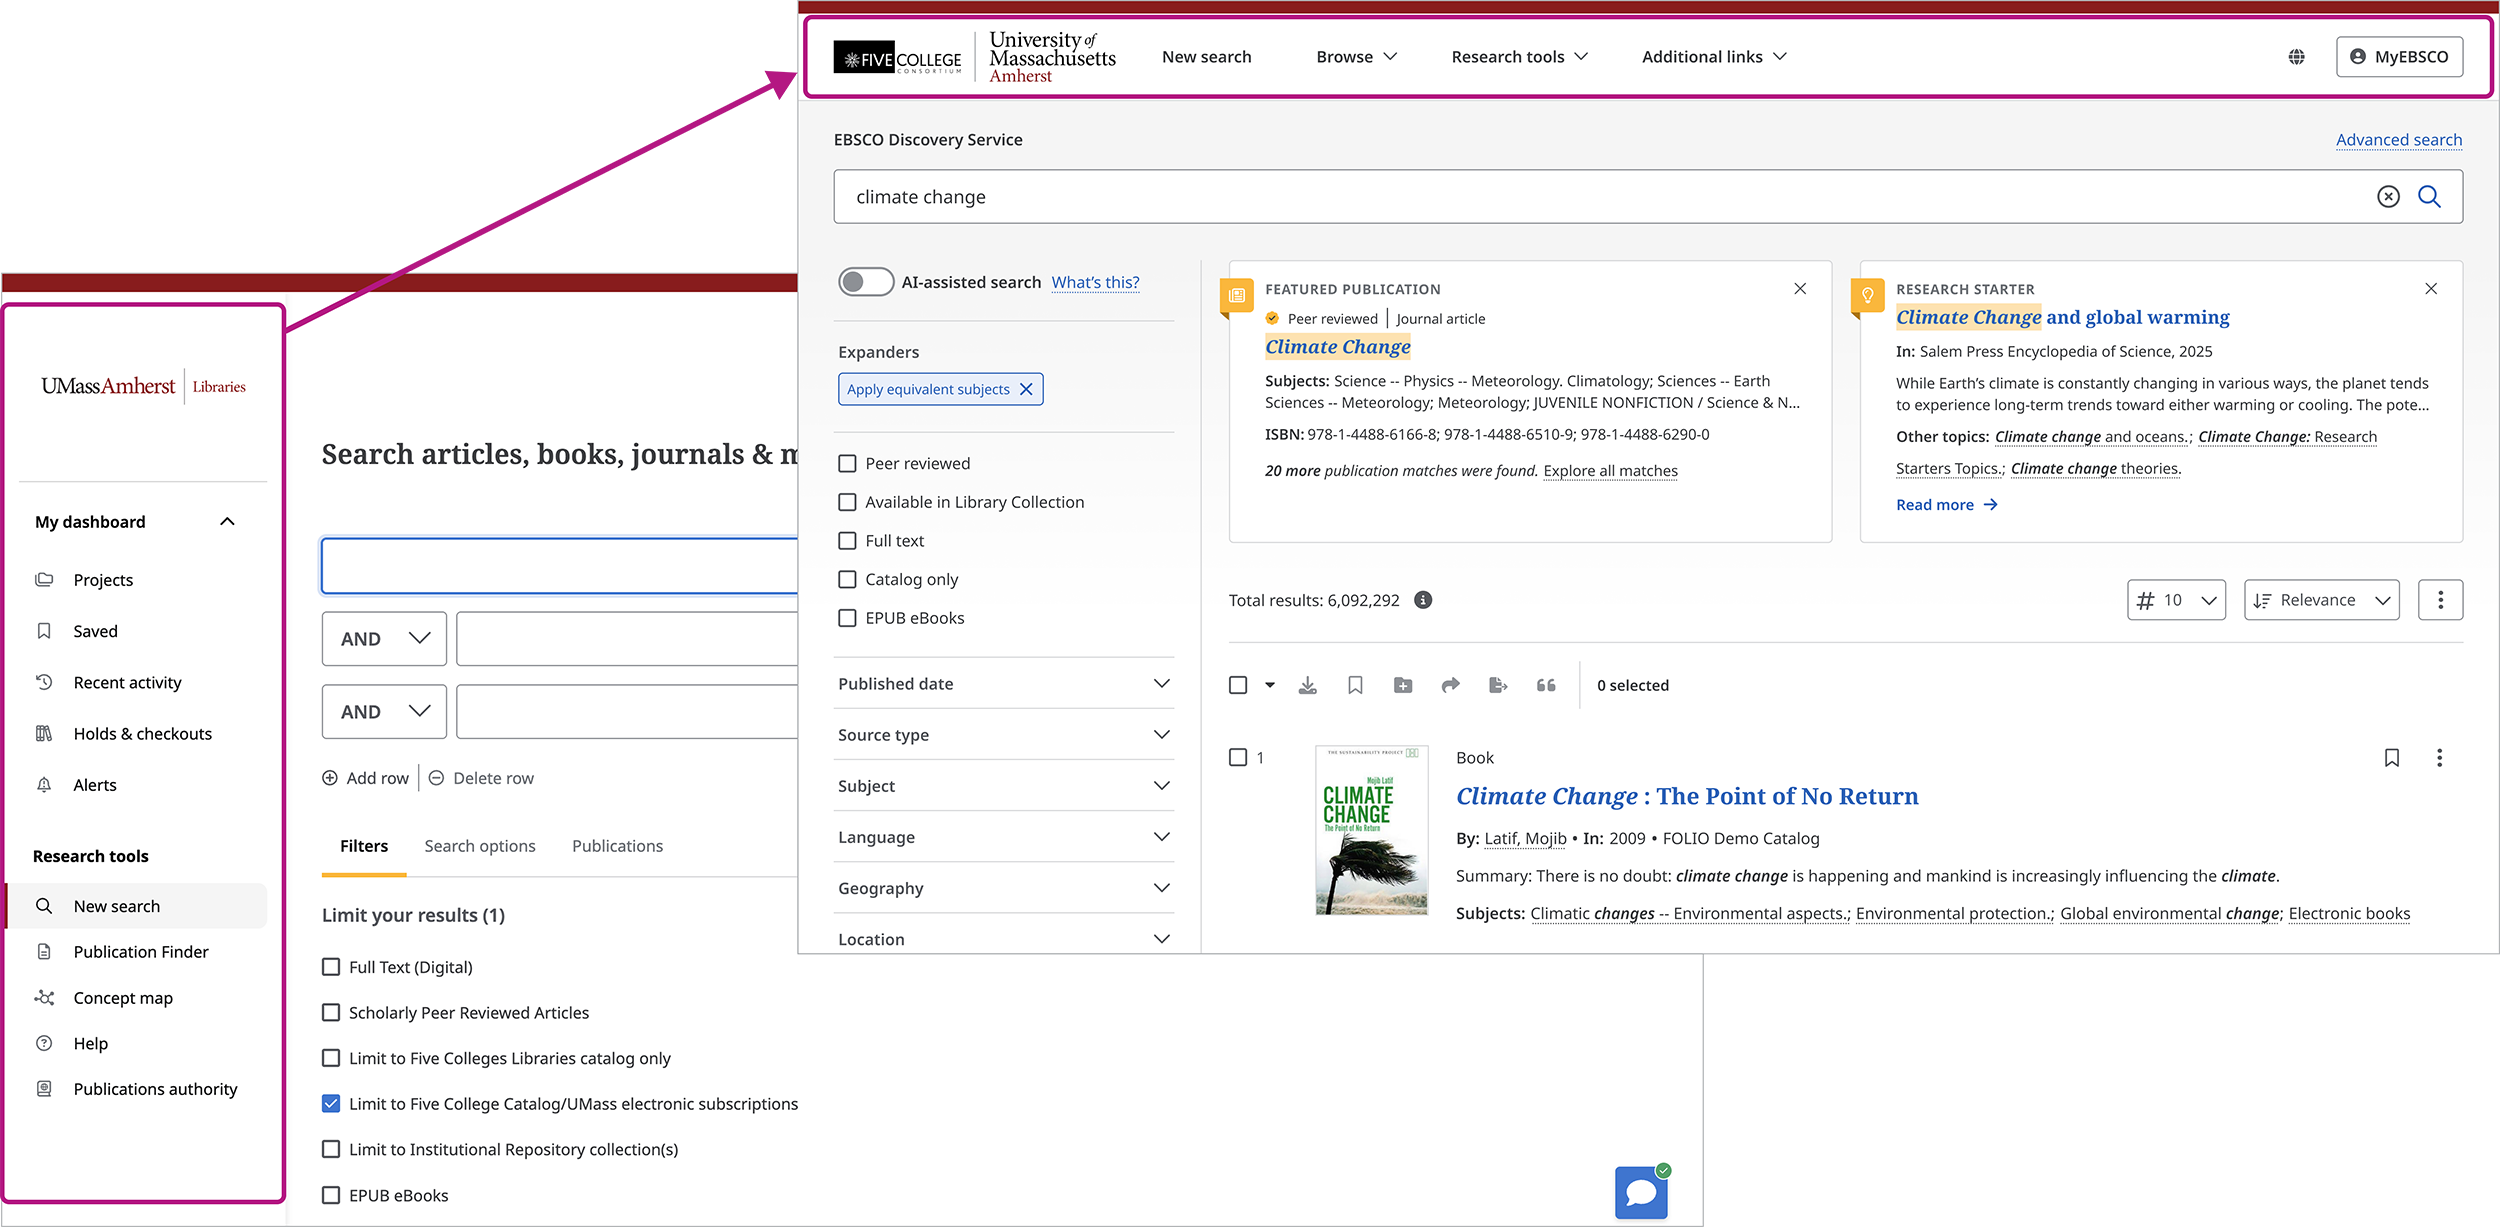Open the results options three-dot button
This screenshot has height=1227, width=2500.
click(x=2440, y=600)
